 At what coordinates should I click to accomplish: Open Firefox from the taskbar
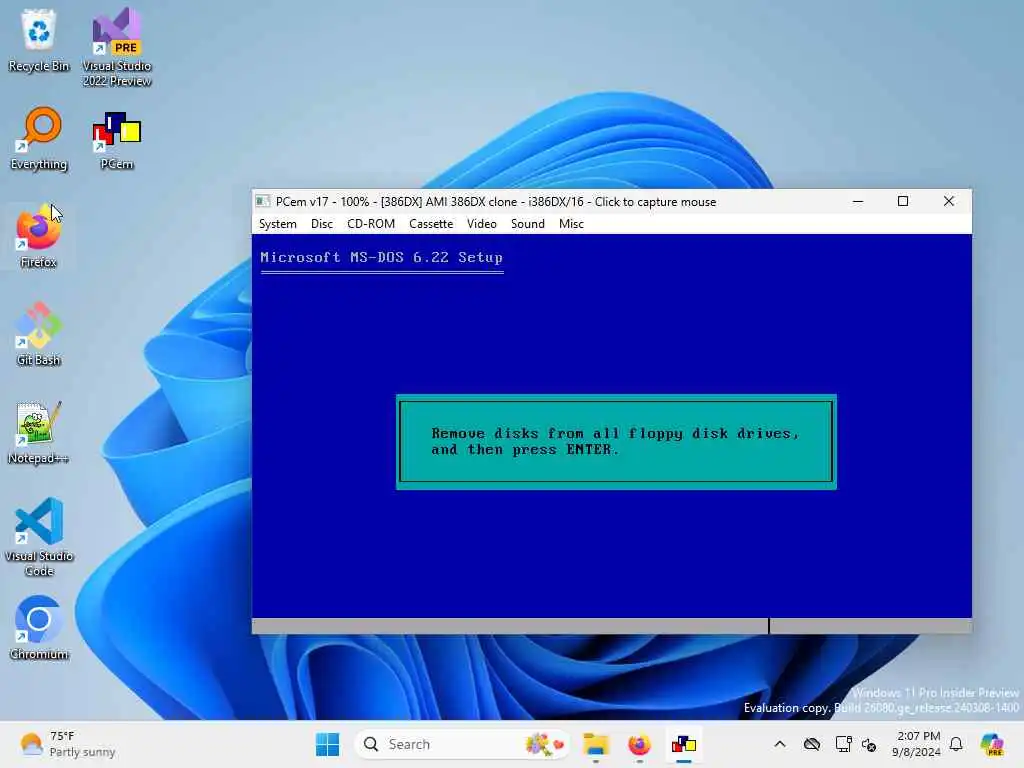pyautogui.click(x=639, y=744)
